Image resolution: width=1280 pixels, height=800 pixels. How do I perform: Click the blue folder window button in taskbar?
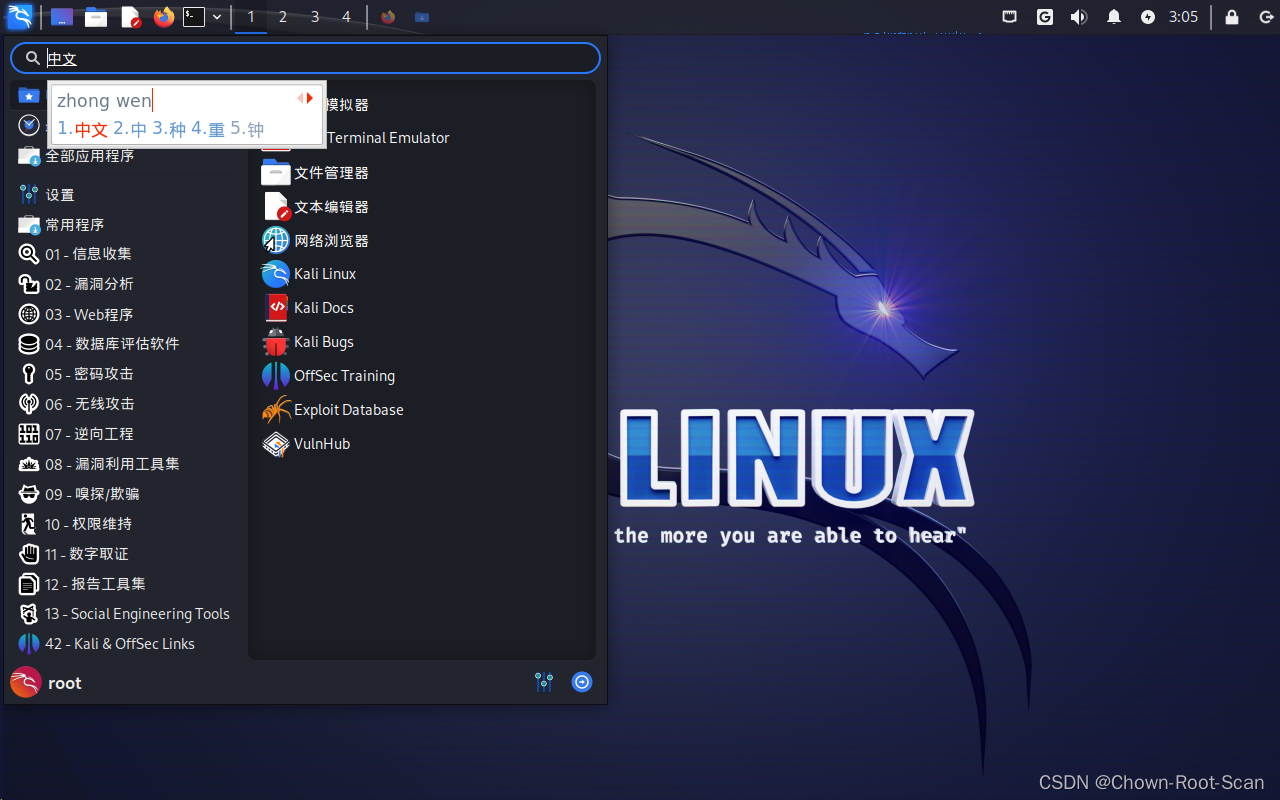422,17
